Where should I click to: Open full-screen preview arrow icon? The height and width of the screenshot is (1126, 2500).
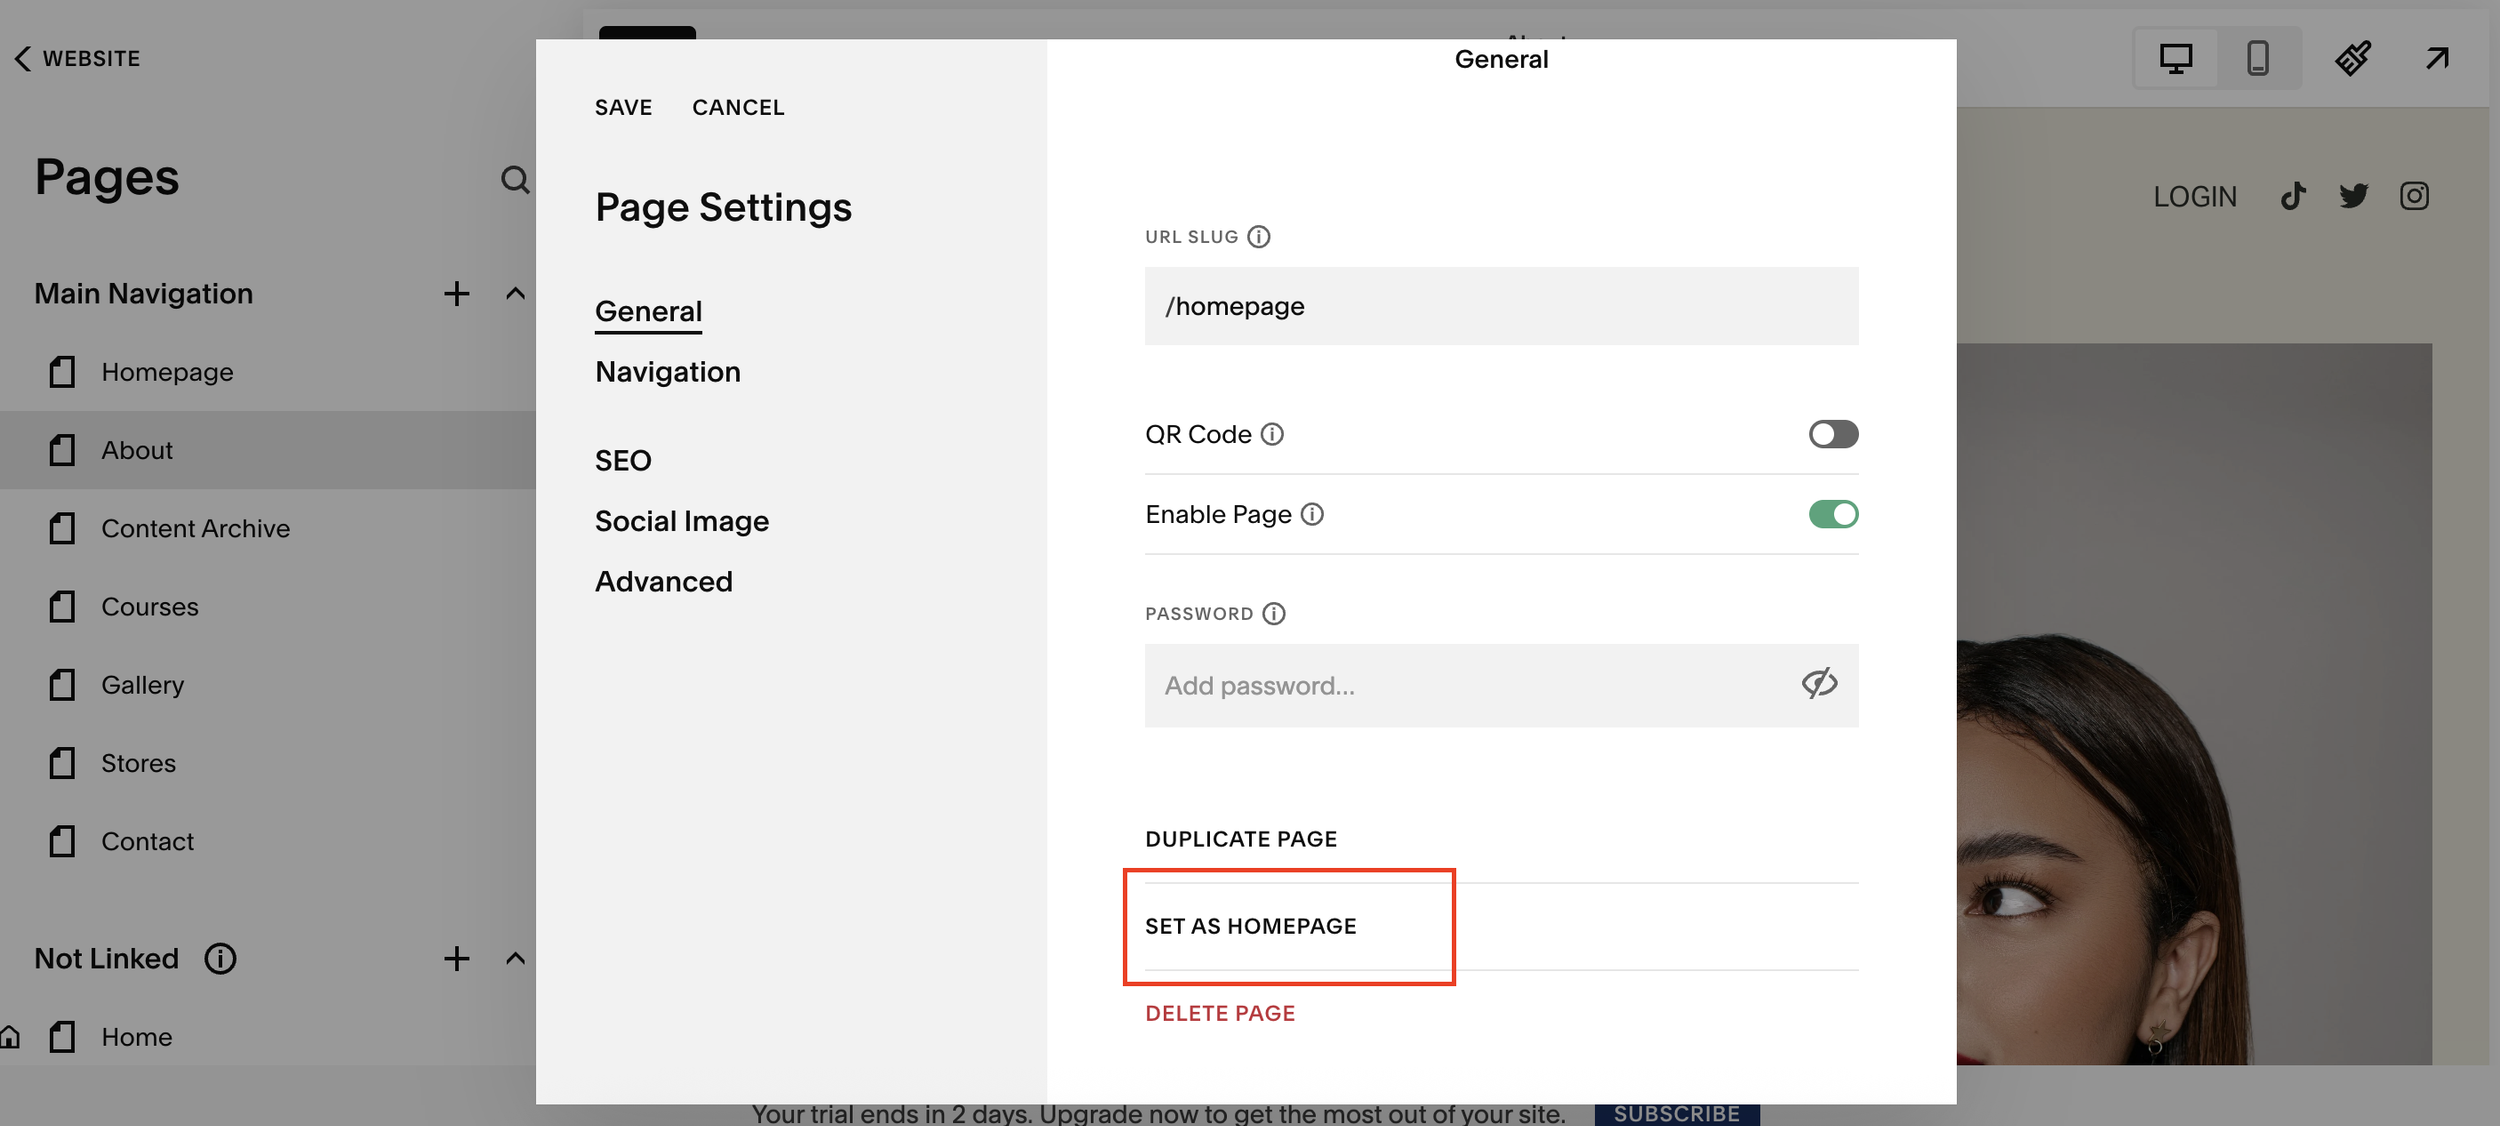pyautogui.click(x=2437, y=58)
